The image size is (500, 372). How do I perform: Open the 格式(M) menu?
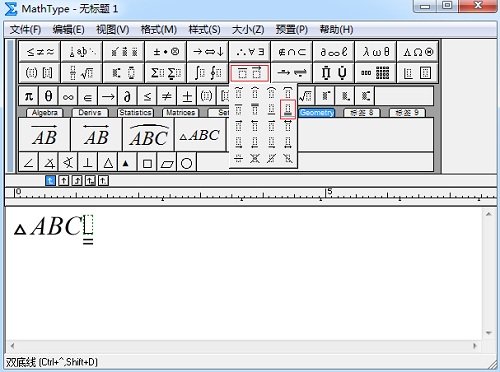159,30
